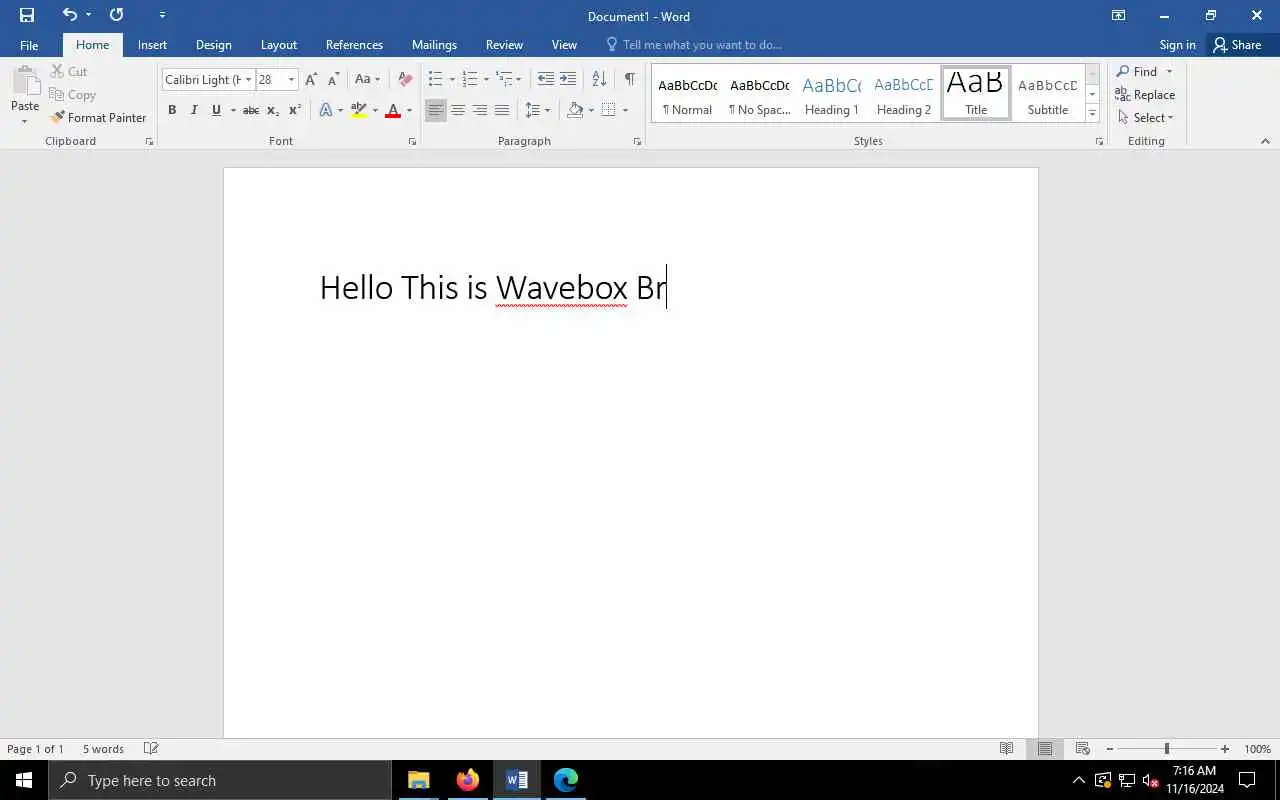Screen dimensions: 1280x800
Task: Apply red font color
Action: tap(393, 110)
